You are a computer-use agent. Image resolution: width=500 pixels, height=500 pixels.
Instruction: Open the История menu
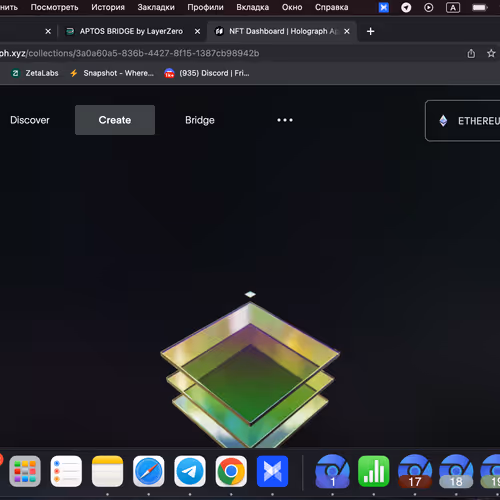[108, 7]
